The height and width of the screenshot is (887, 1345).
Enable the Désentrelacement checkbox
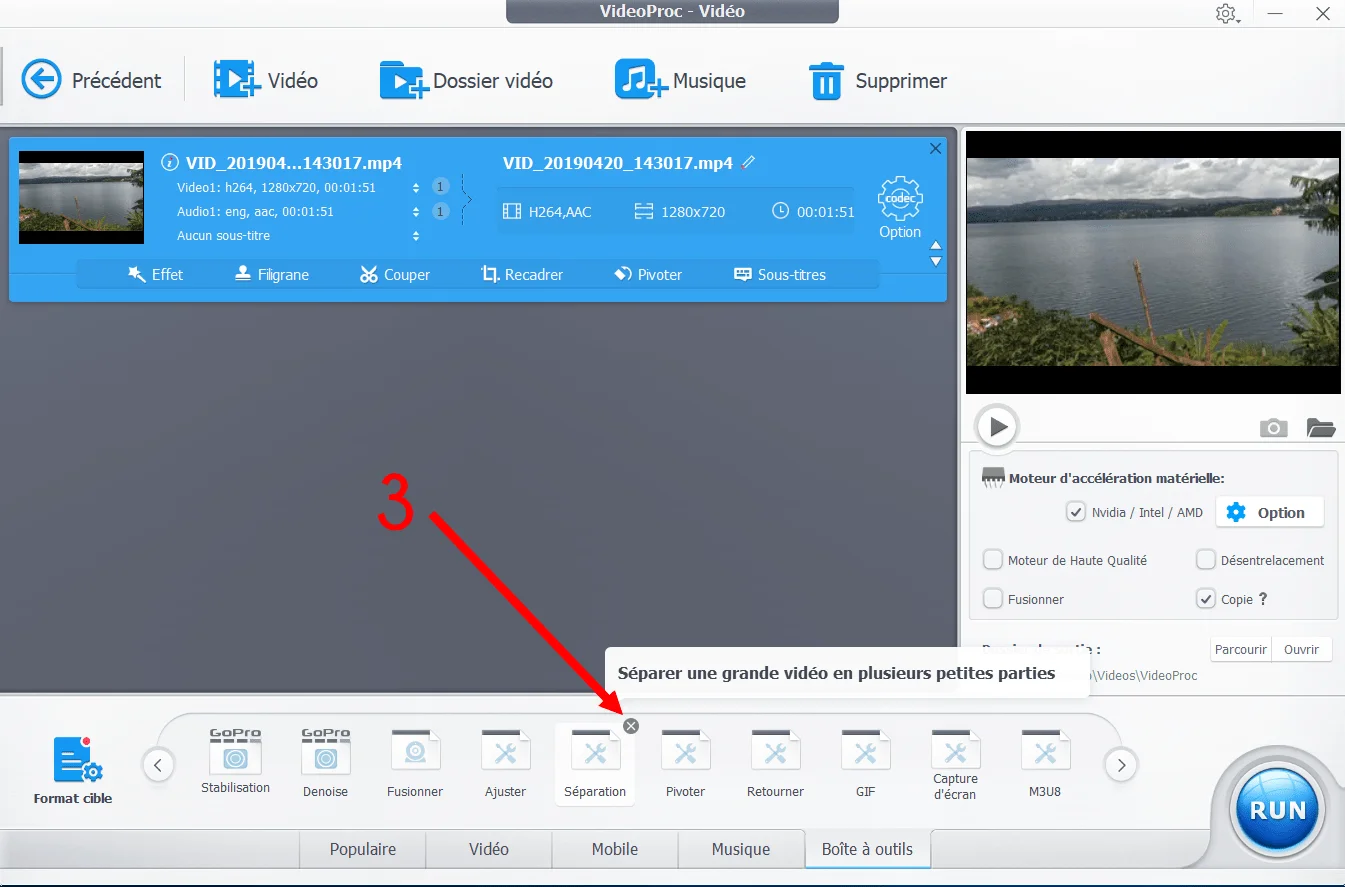pyautogui.click(x=1206, y=560)
